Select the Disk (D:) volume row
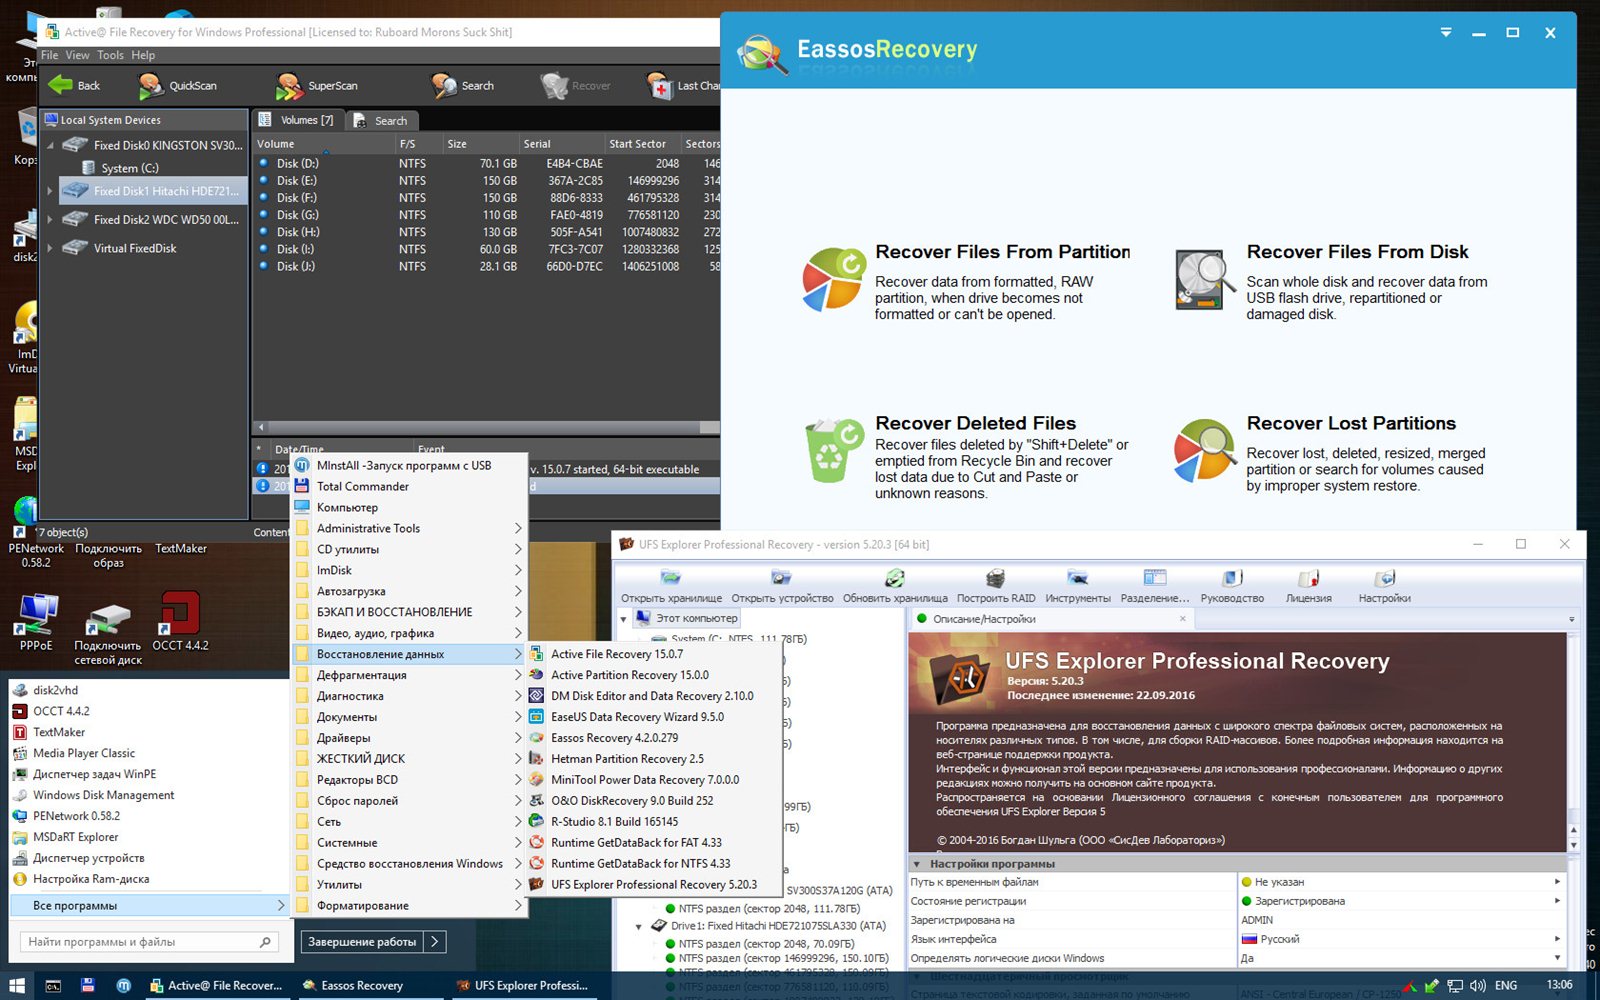Image resolution: width=1600 pixels, height=1000 pixels. point(487,164)
